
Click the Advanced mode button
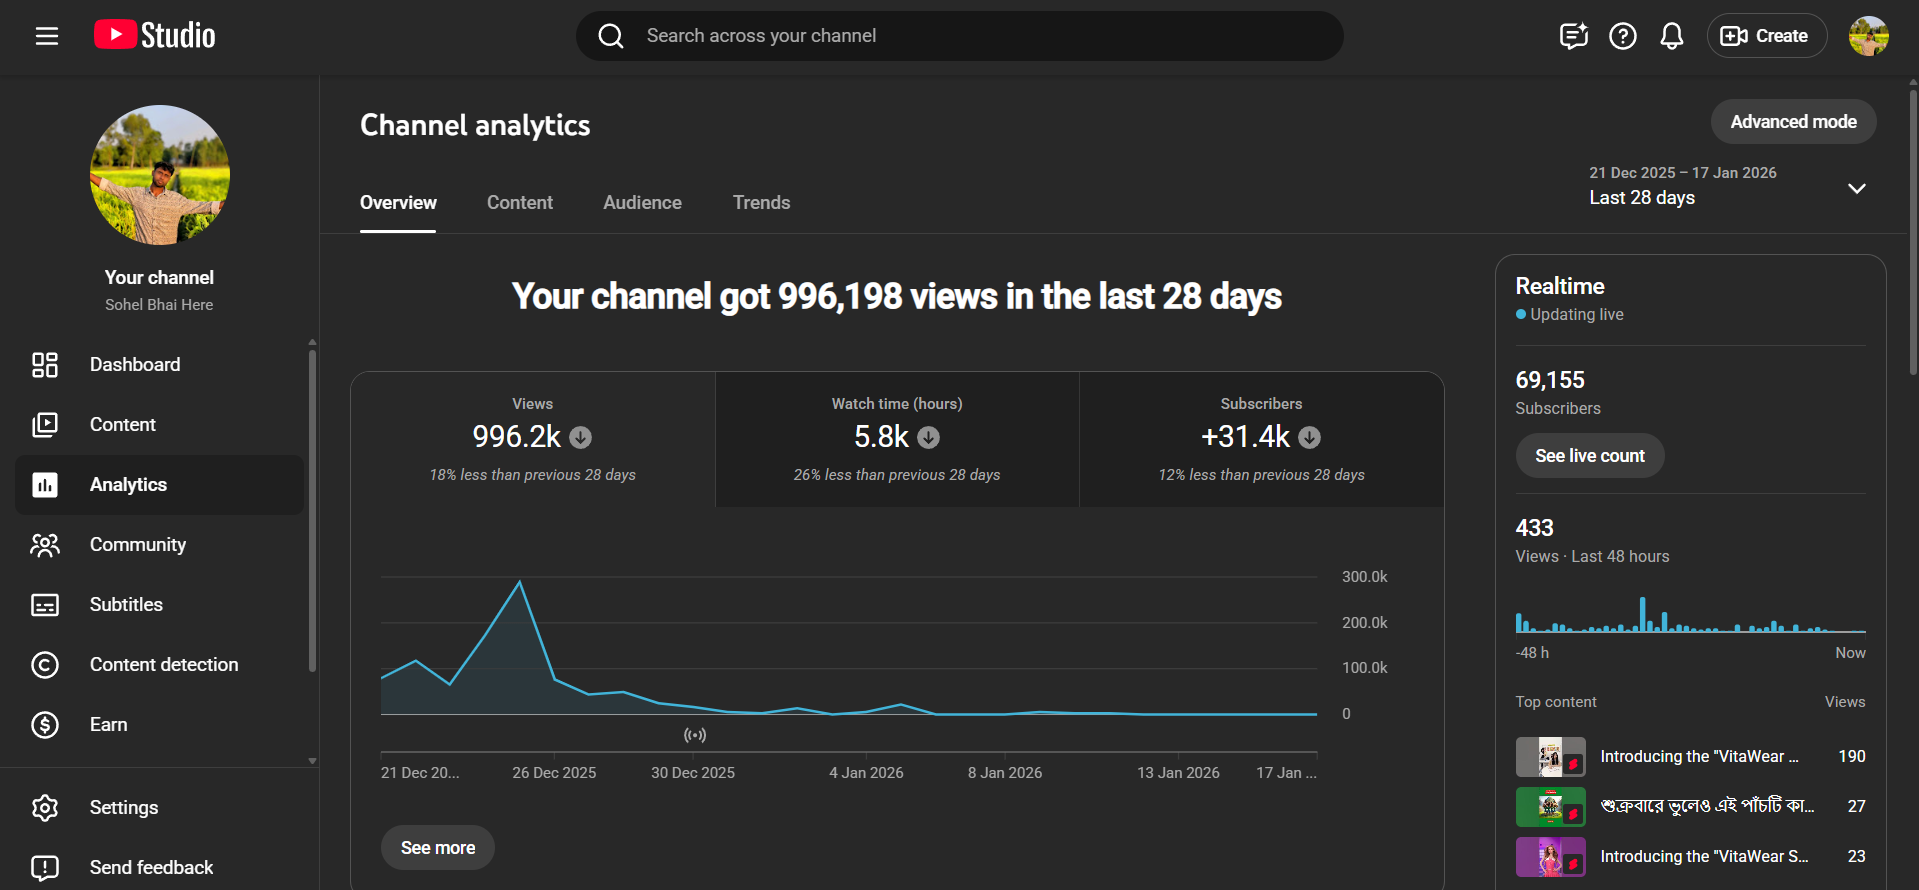pyautogui.click(x=1793, y=122)
